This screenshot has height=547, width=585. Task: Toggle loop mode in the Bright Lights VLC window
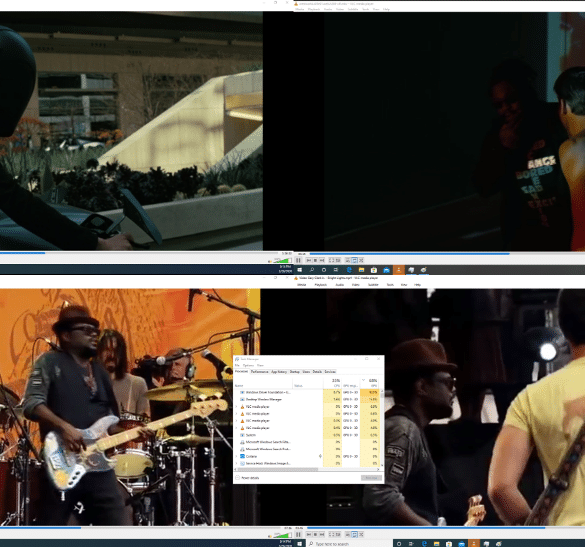point(354,535)
